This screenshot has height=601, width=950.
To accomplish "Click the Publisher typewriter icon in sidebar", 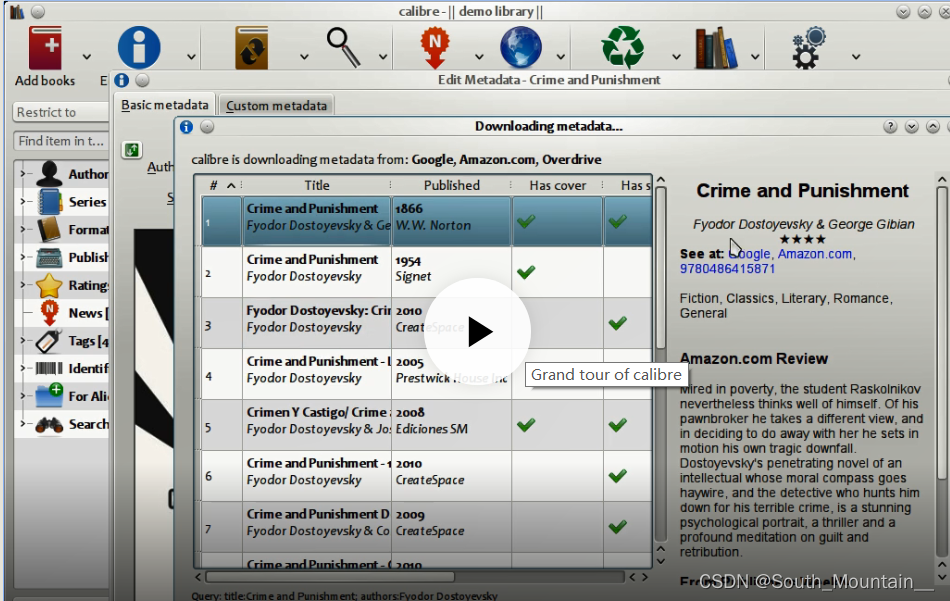I will click(49, 257).
